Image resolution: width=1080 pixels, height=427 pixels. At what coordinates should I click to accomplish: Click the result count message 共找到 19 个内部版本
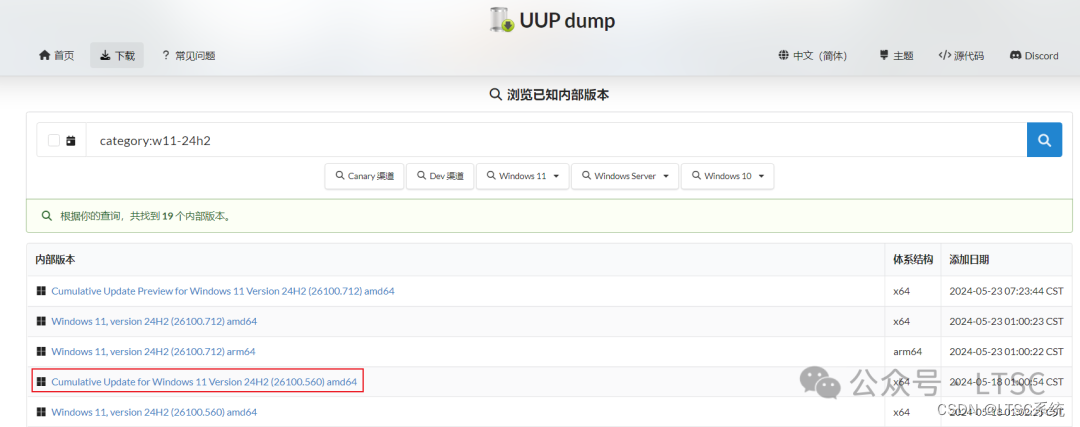point(145,216)
